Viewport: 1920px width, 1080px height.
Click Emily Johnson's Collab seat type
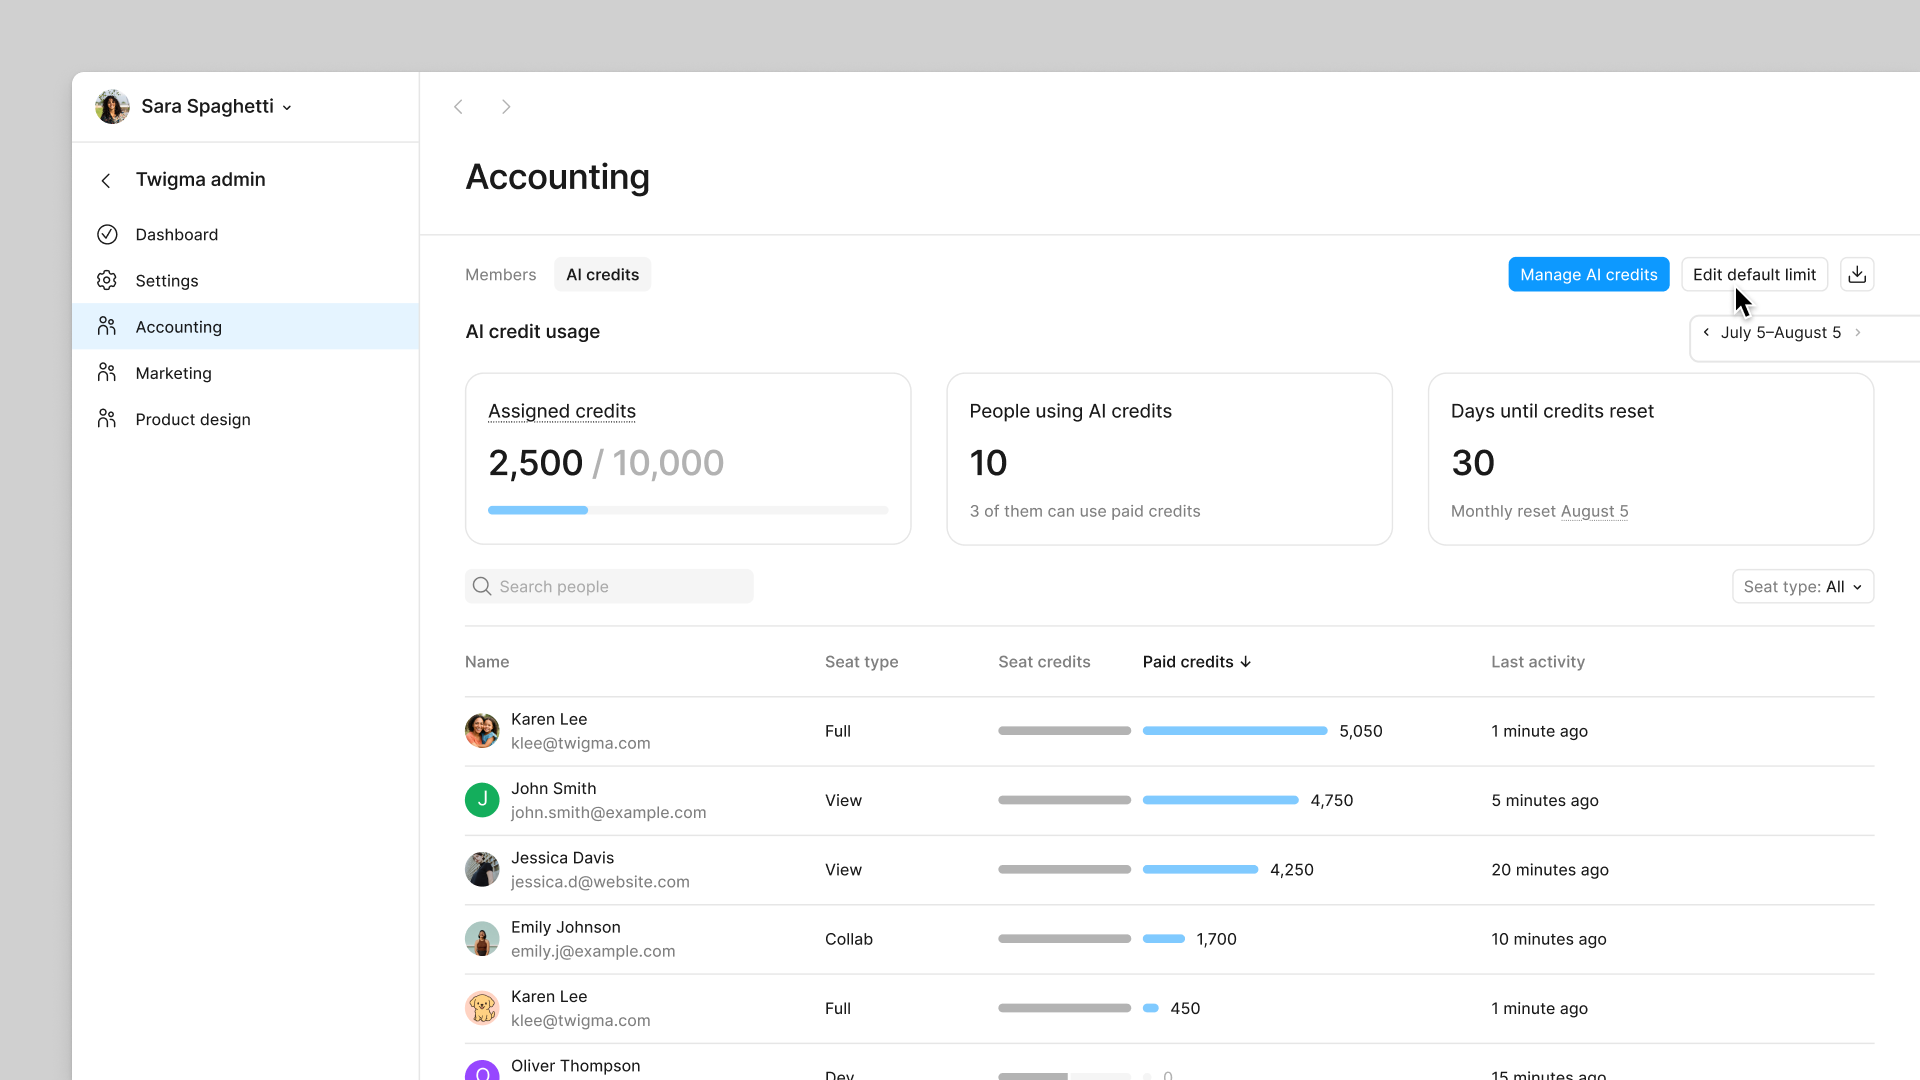point(848,939)
